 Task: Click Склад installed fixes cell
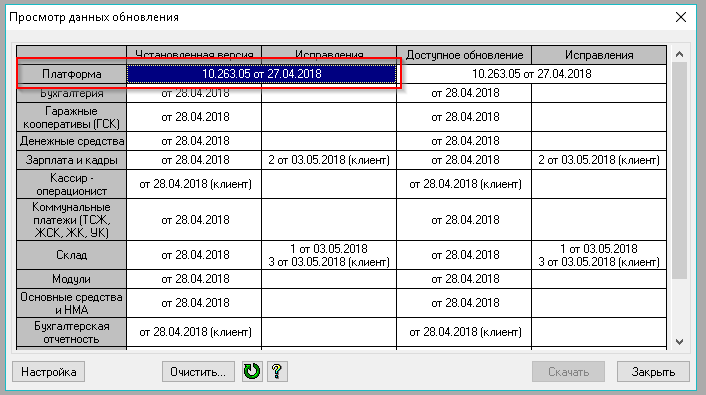[329, 255]
